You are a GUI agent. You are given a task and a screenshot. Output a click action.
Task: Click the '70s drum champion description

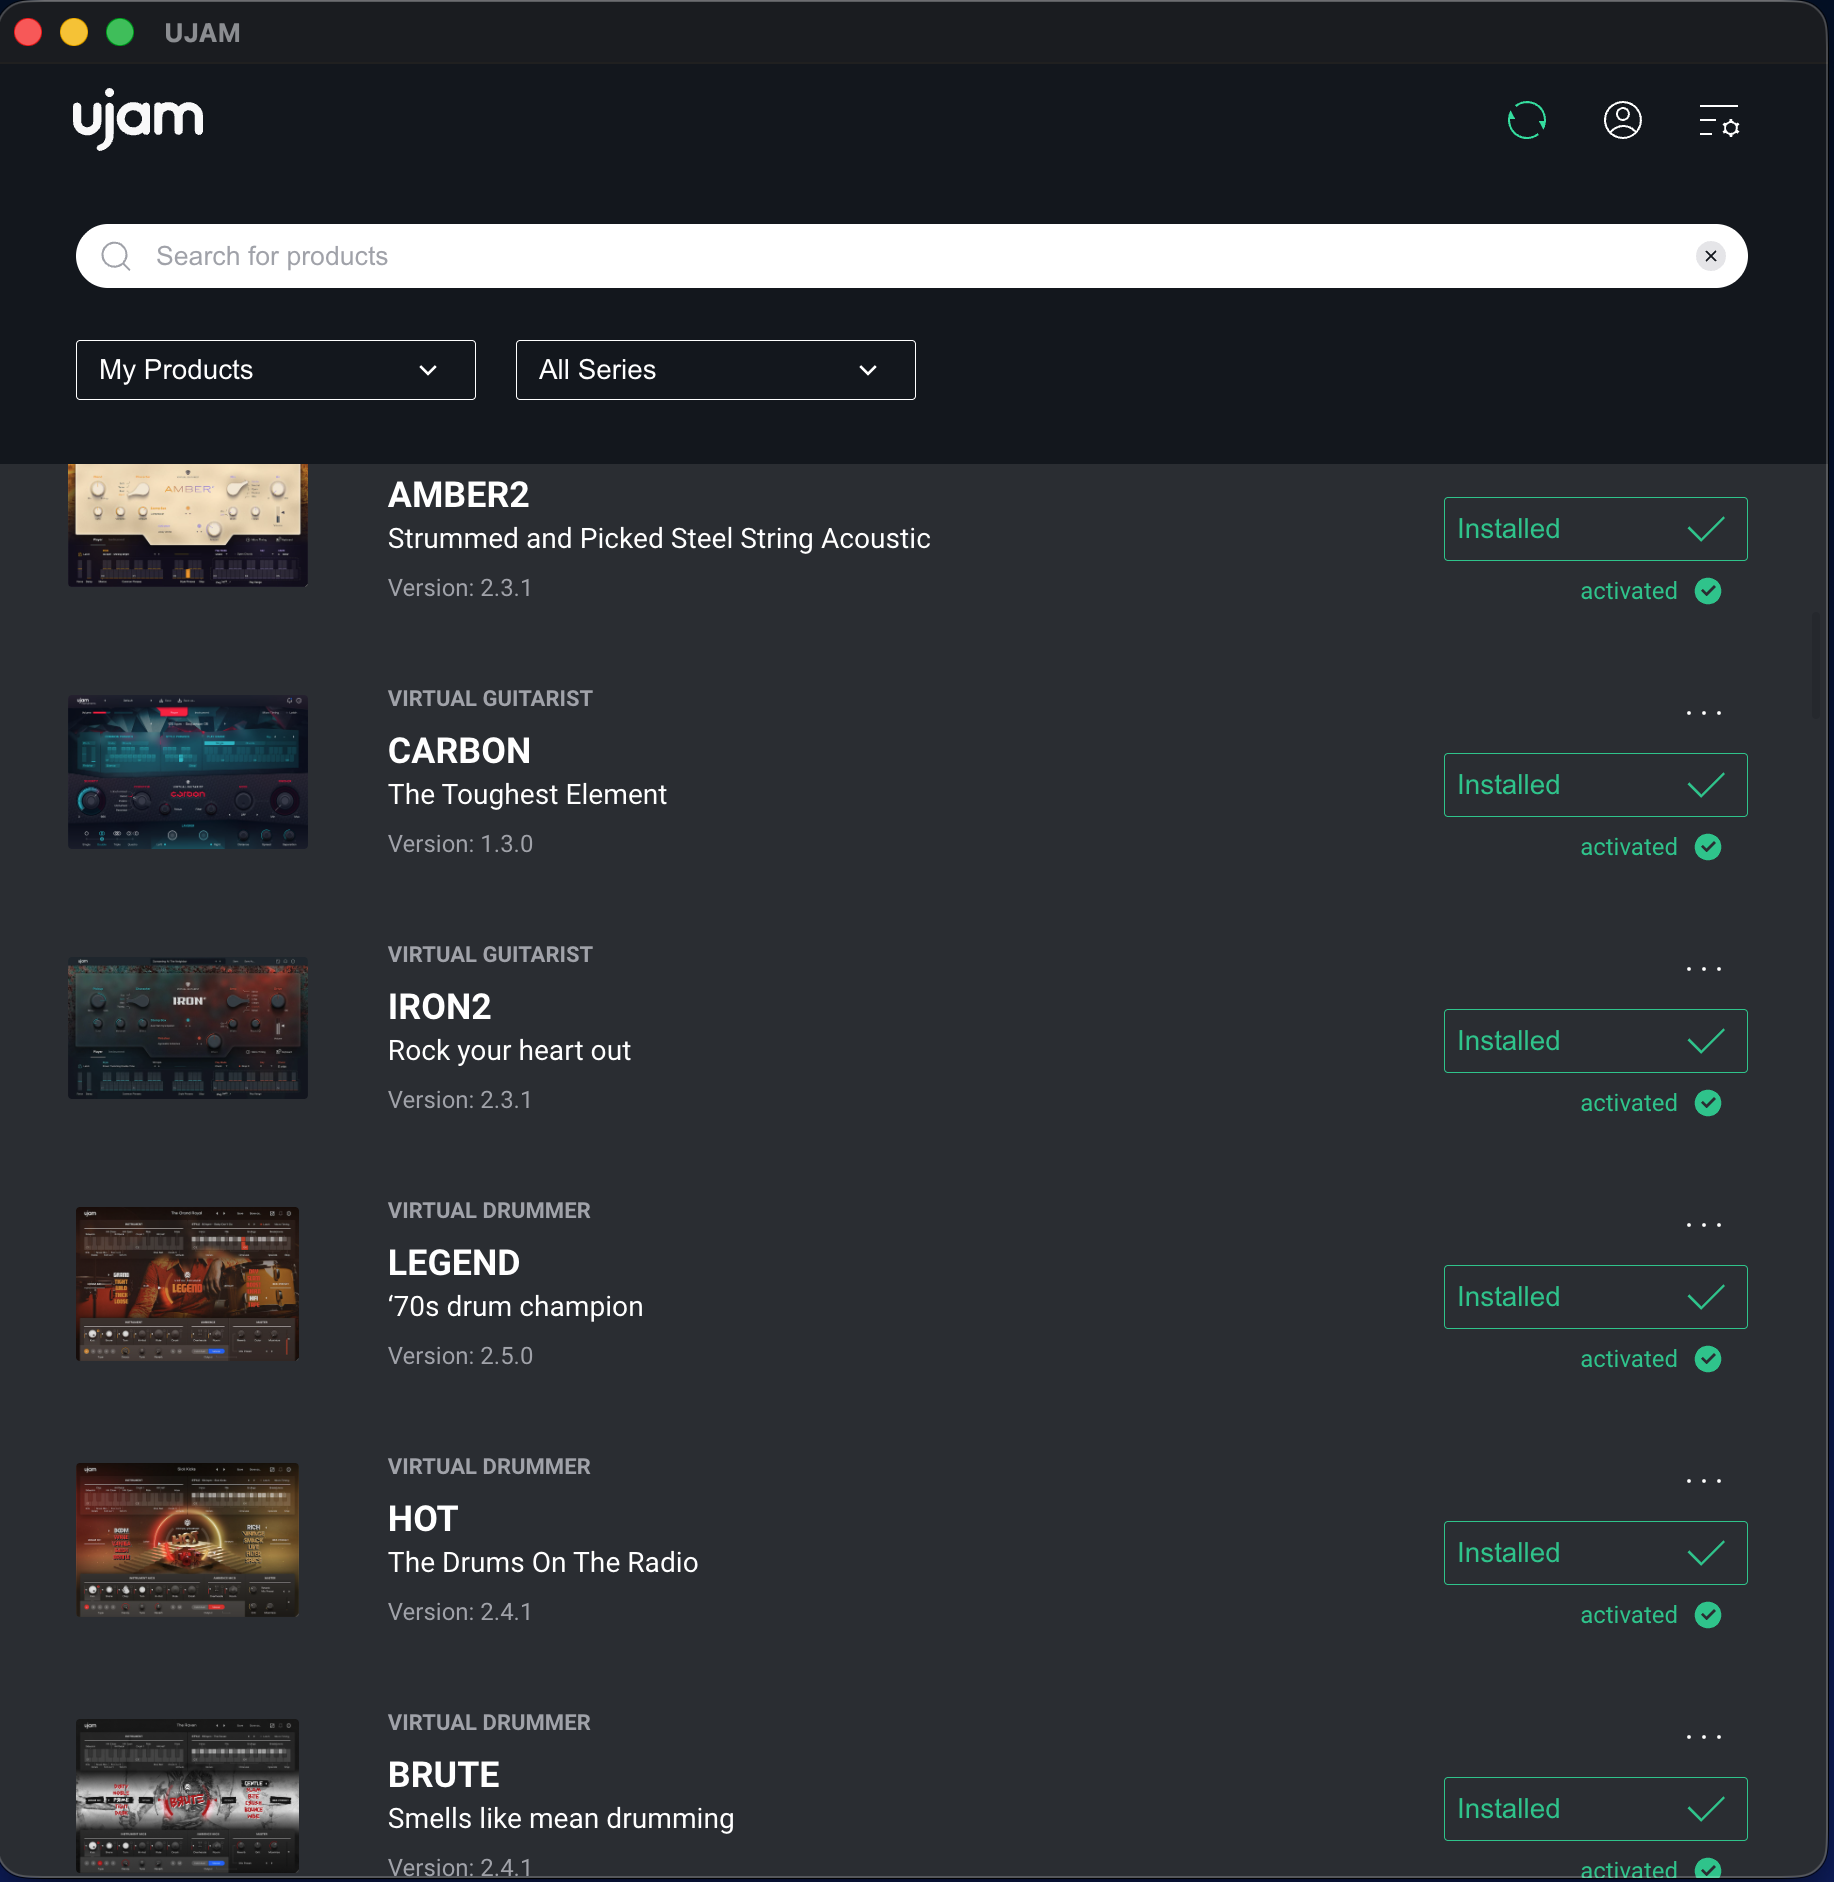[x=515, y=1306]
